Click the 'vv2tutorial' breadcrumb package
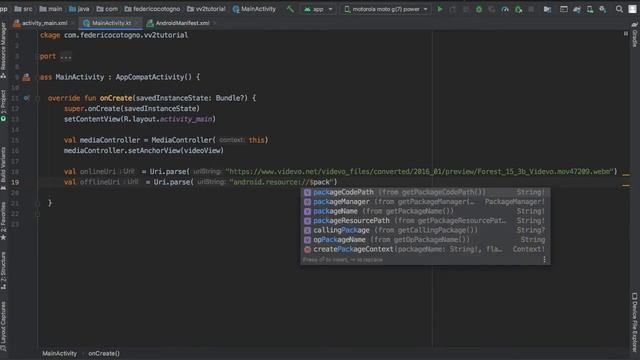This screenshot has width=640, height=360. [206, 9]
